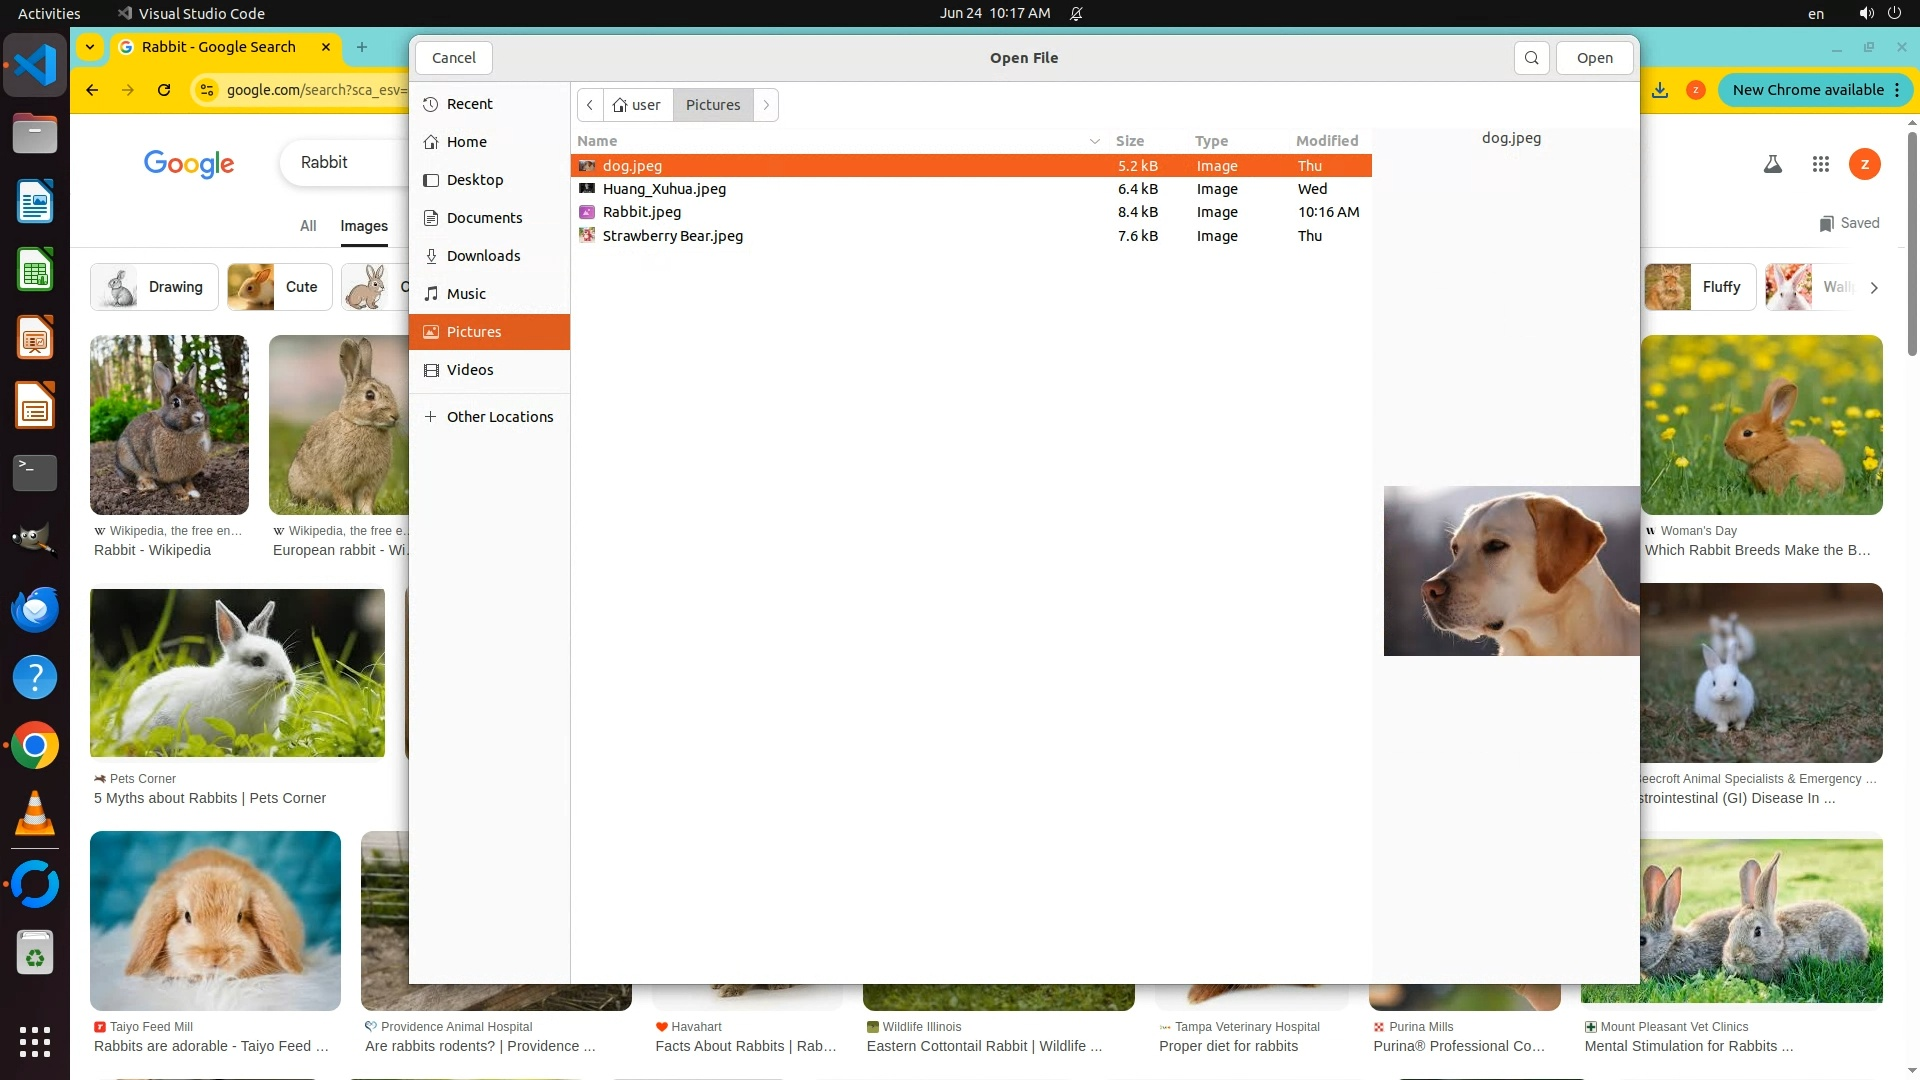Open the Recent files sidebar location
The height and width of the screenshot is (1080, 1920).
[x=469, y=104]
